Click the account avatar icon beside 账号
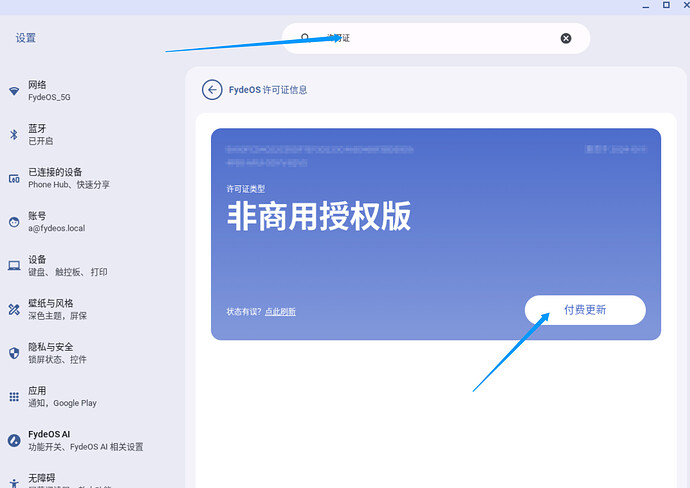The width and height of the screenshot is (690, 488). (x=14, y=222)
